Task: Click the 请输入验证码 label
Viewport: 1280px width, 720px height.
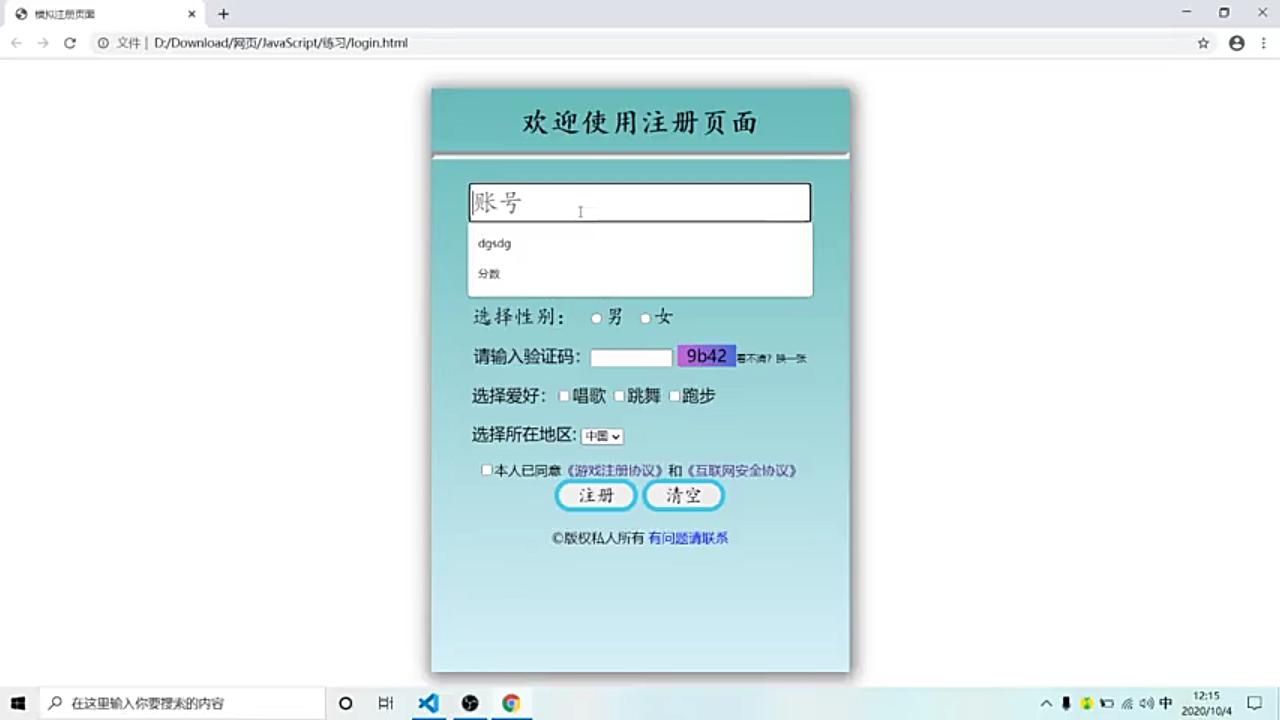Action: [527, 357]
